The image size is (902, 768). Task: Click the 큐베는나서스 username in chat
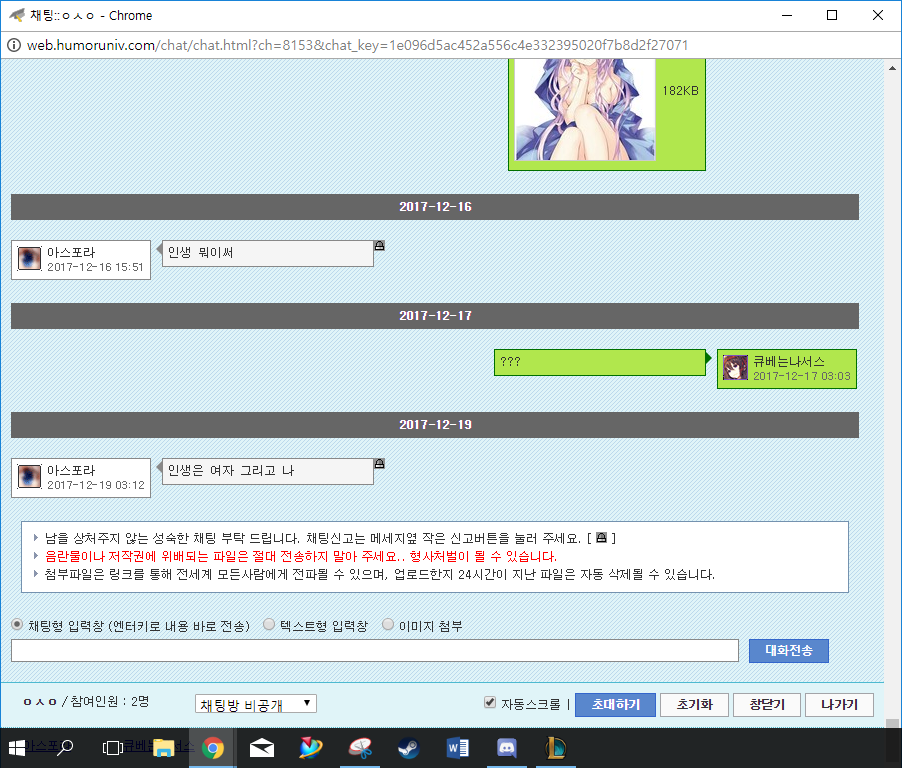[789, 361]
